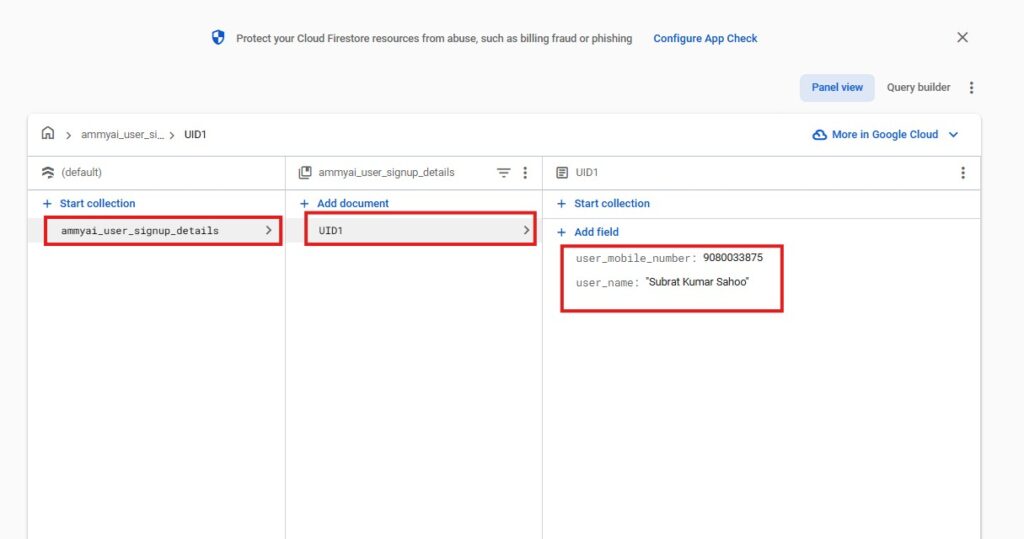1024x539 pixels.
Task: Click the cloud icon beside More in Google Cloud
Action: point(819,135)
